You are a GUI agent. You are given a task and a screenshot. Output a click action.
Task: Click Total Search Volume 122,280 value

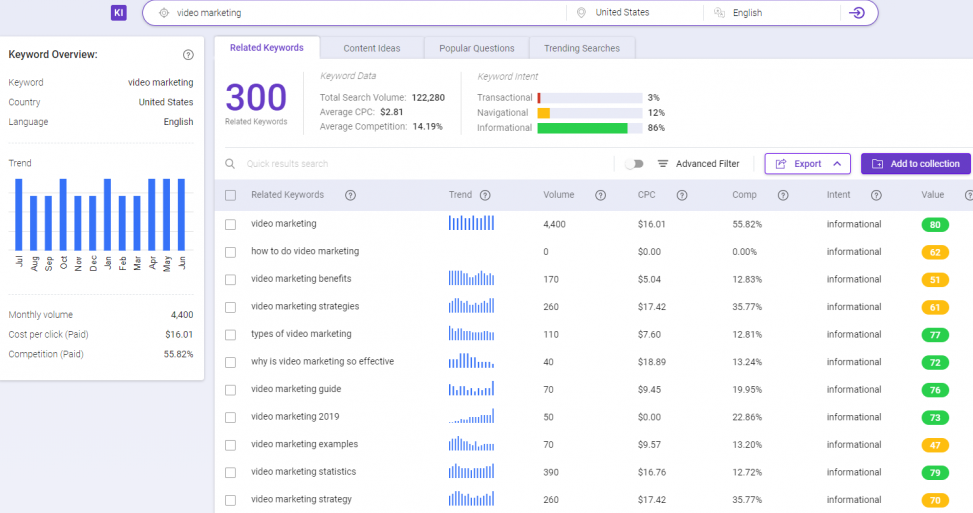point(428,97)
